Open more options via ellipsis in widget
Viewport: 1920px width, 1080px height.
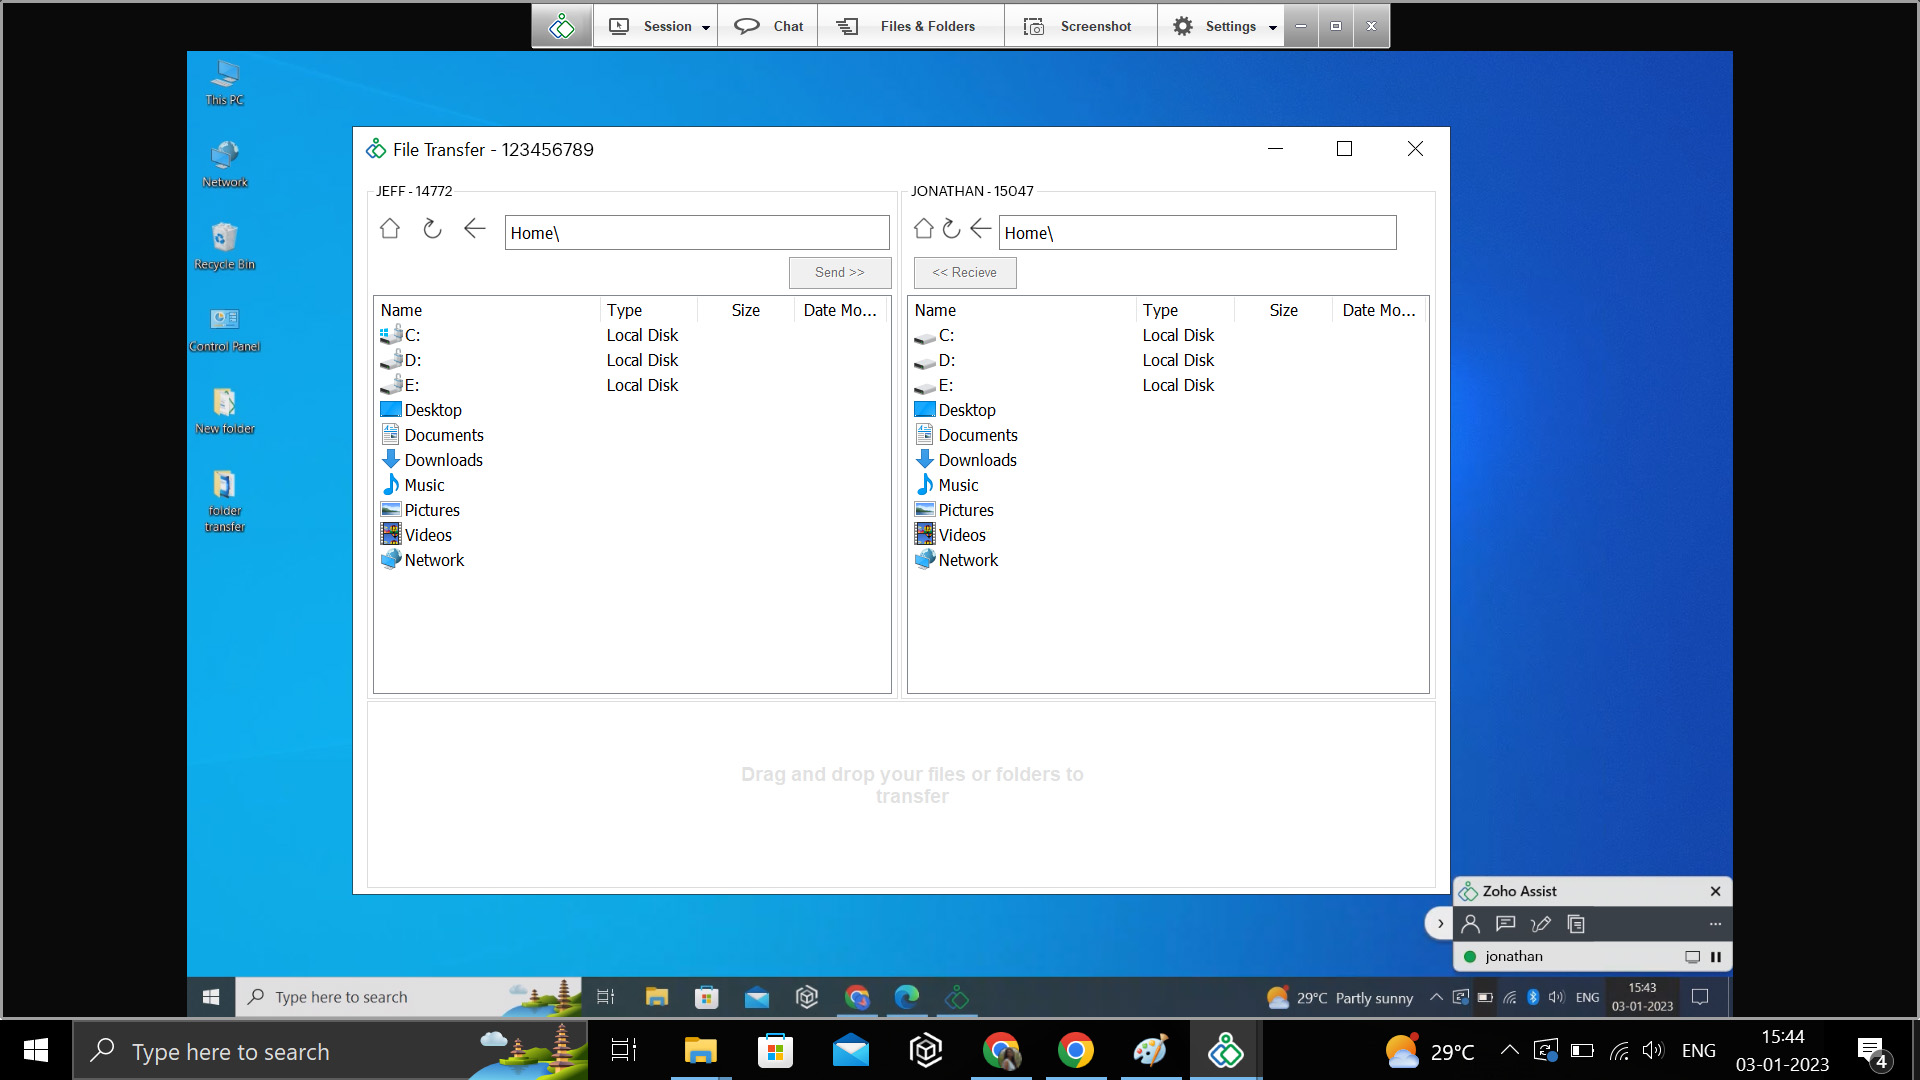click(1714, 924)
